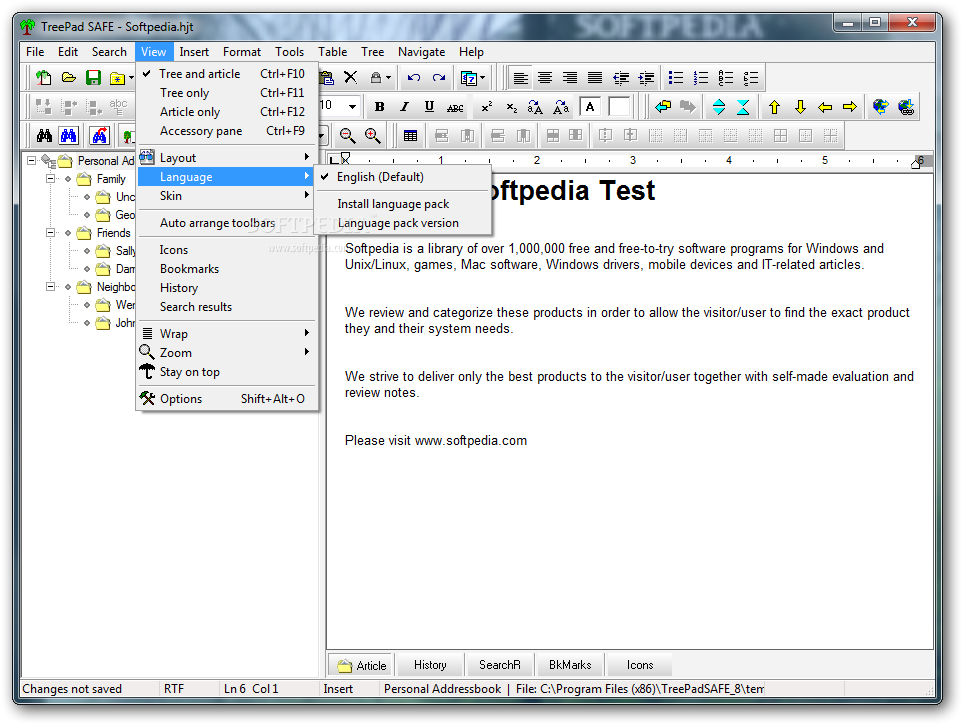
Task: Click the white highlight color swatch
Action: [619, 107]
